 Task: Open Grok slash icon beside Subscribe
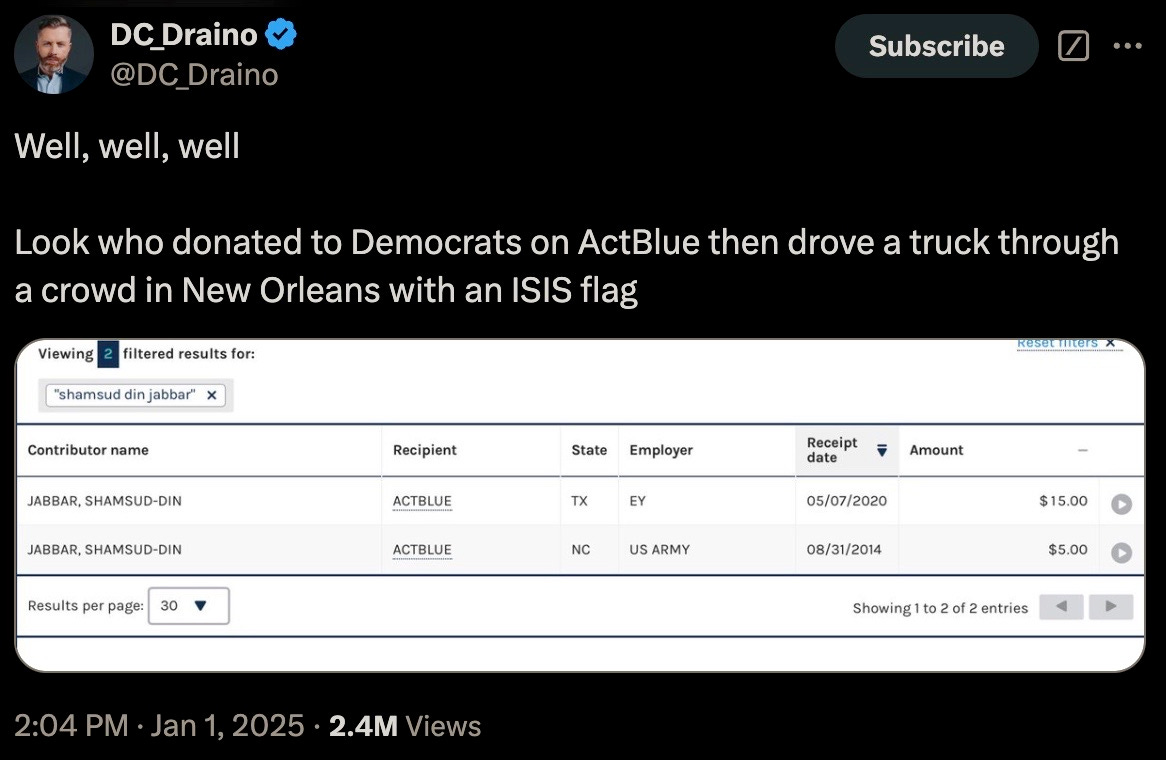(1073, 46)
